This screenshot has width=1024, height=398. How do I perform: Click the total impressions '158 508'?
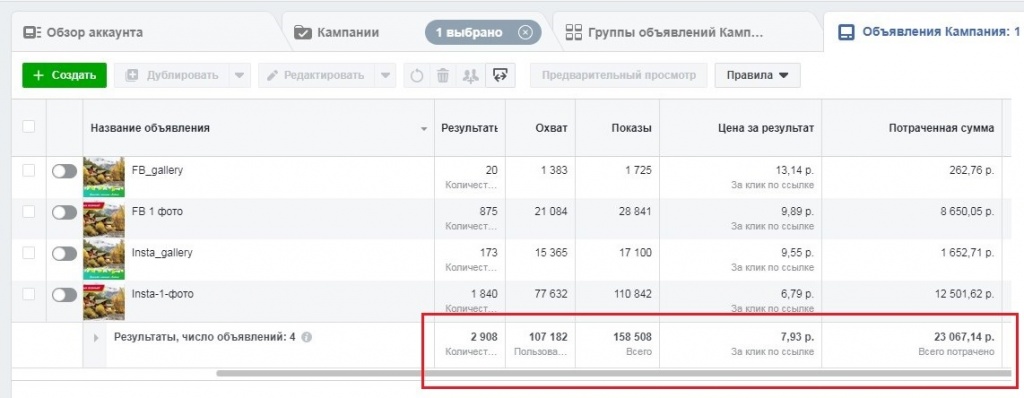pos(631,337)
